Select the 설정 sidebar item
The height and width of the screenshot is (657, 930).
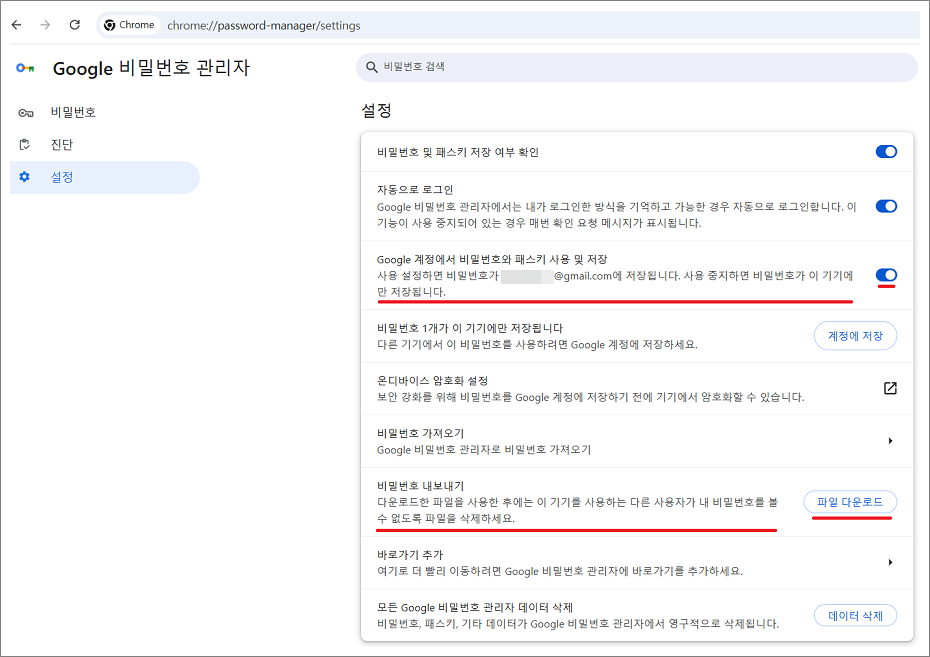[x=105, y=177]
